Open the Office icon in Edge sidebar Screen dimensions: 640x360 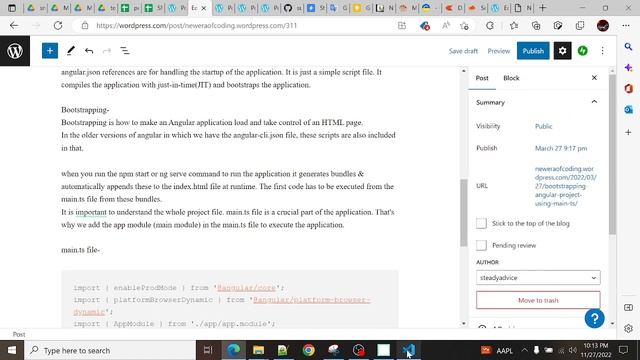click(628, 89)
